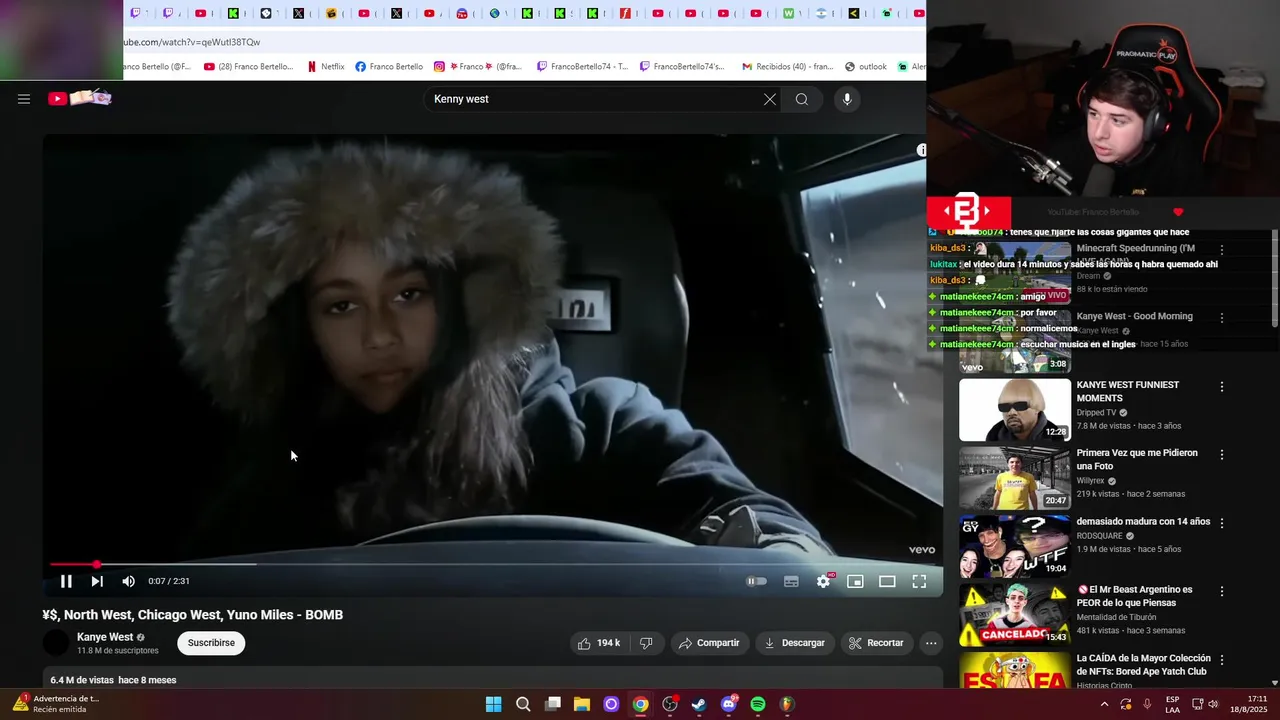Open options menu for El Mr Beast Argentino video
1280x720 pixels.
[1221, 591]
